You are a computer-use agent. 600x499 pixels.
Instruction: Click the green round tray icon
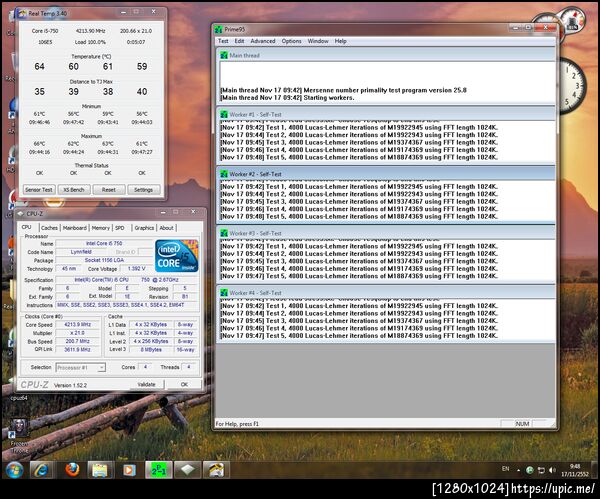[x=530, y=470]
